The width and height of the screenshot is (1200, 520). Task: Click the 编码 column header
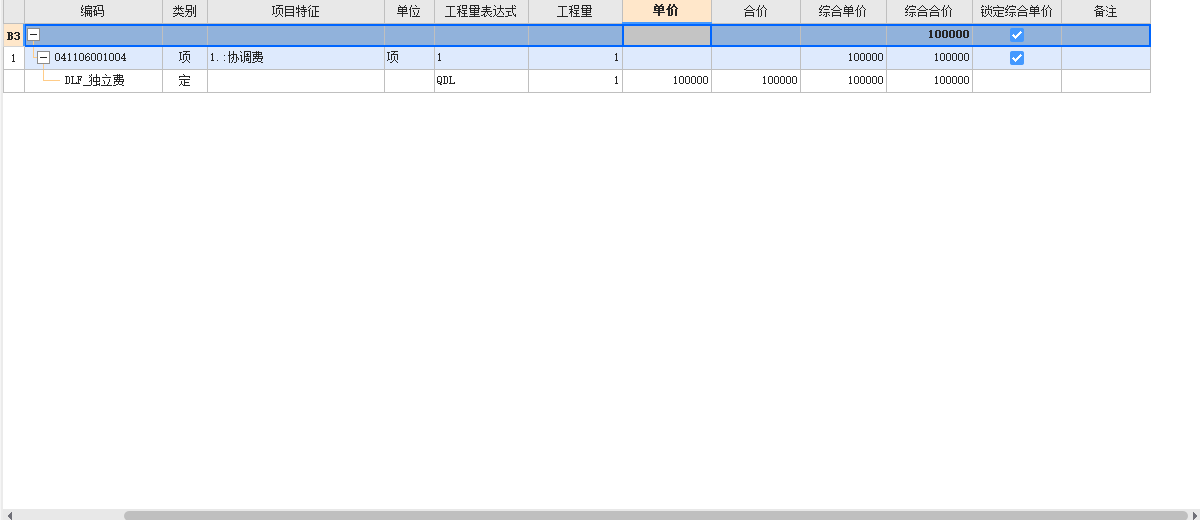[x=93, y=11]
